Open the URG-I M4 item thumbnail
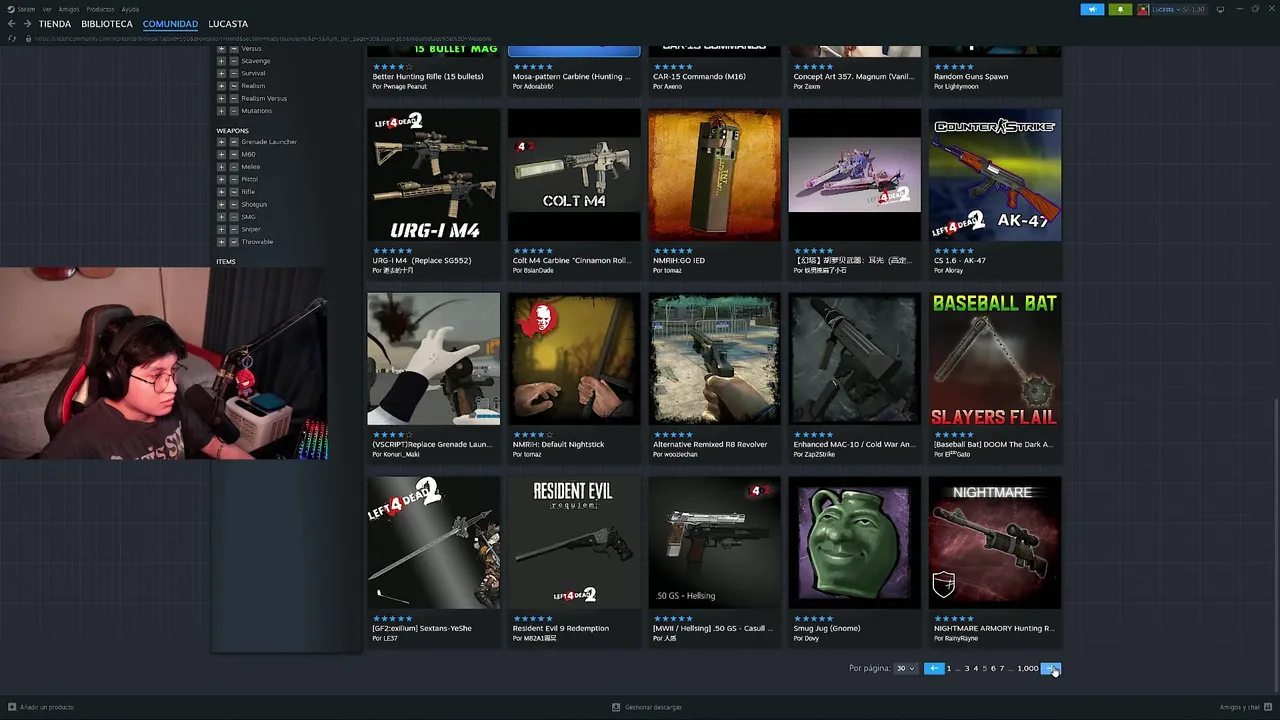Viewport: 1280px width, 720px height. [x=433, y=175]
